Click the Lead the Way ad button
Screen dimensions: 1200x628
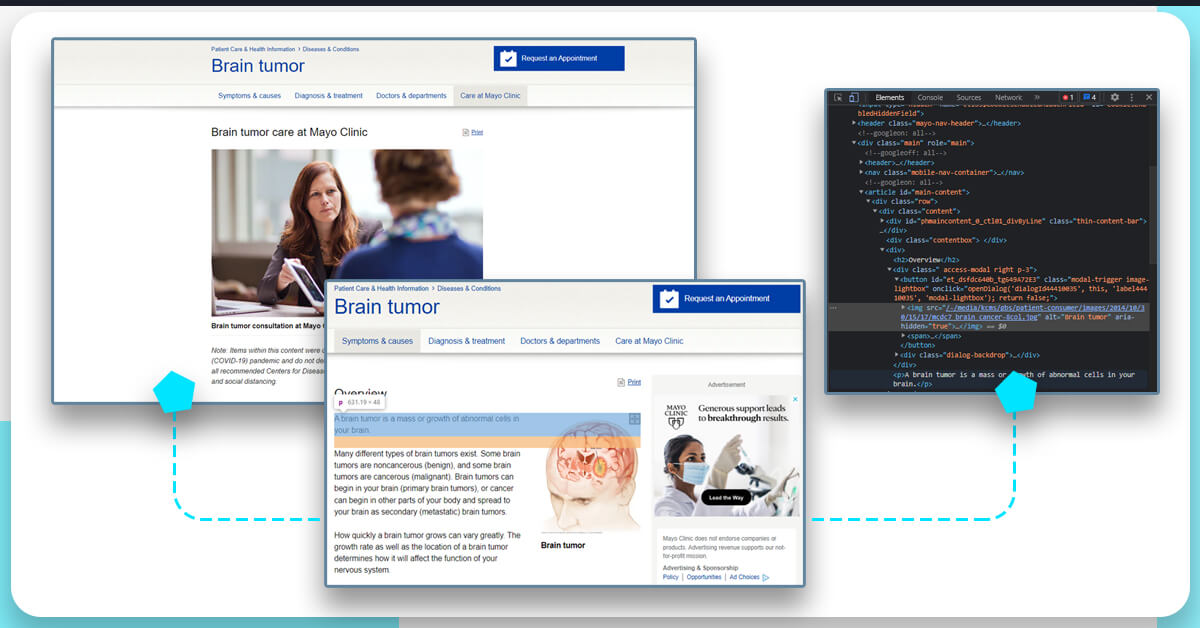coord(726,497)
